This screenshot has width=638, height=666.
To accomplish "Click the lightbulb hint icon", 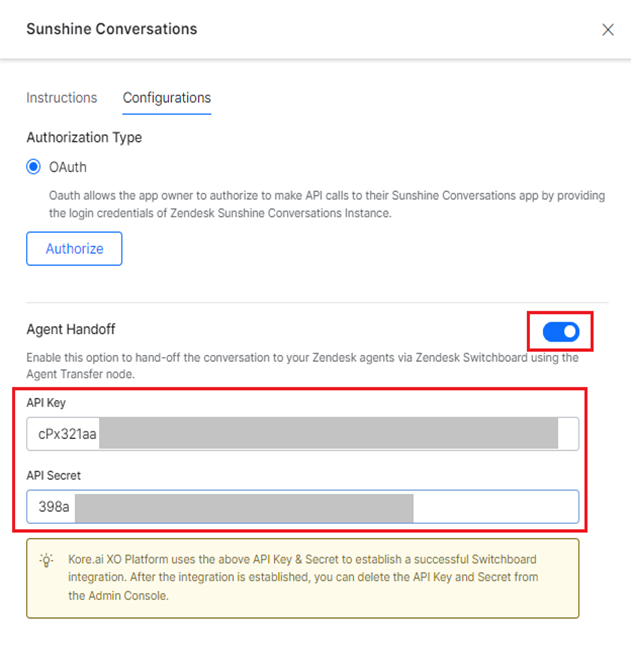I will [x=46, y=560].
